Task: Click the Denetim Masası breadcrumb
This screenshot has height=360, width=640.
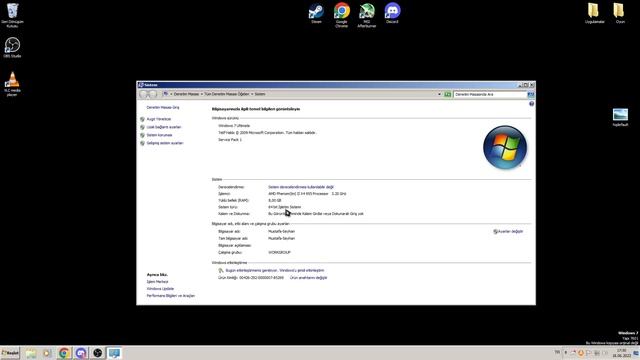Action: pyautogui.click(x=187, y=94)
